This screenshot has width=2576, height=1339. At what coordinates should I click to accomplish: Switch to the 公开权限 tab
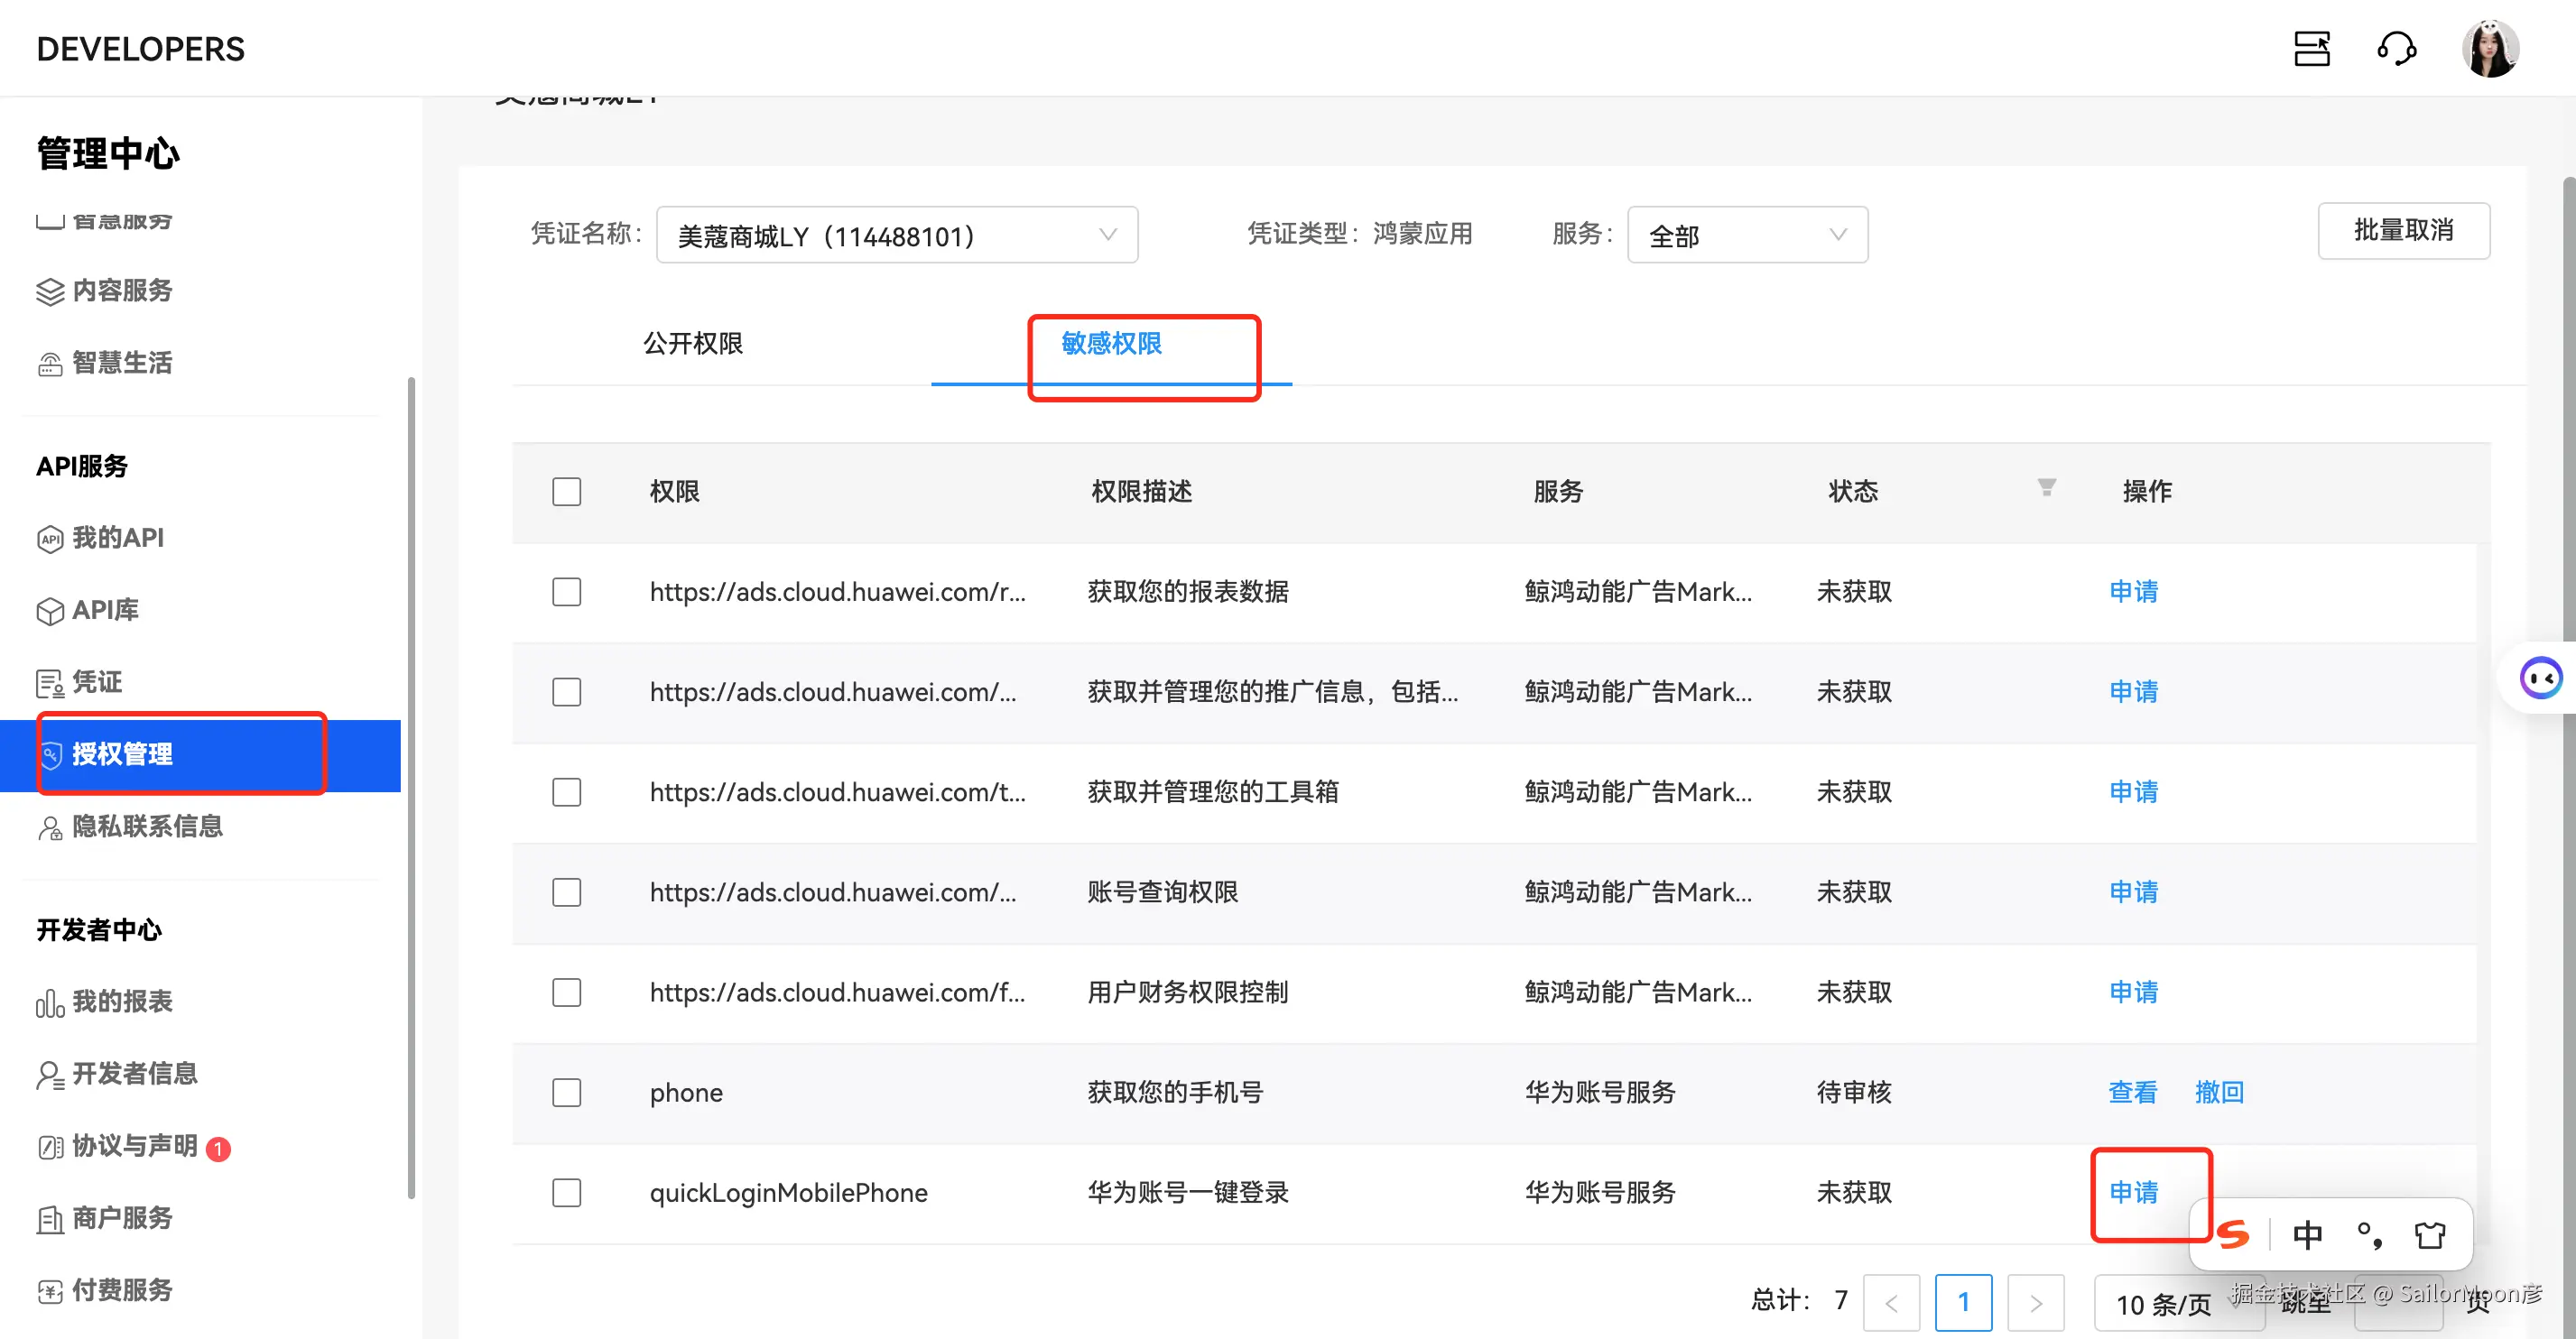pyautogui.click(x=692, y=344)
